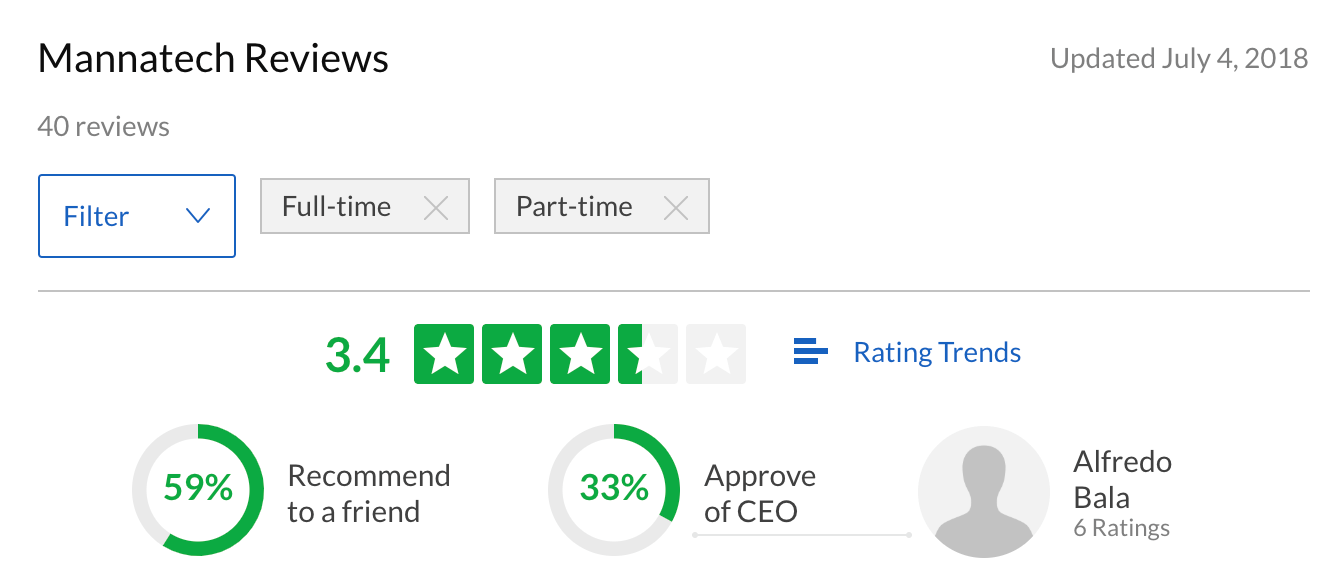
Task: Click the Filter dropdown chevron arrow
Action: [198, 216]
